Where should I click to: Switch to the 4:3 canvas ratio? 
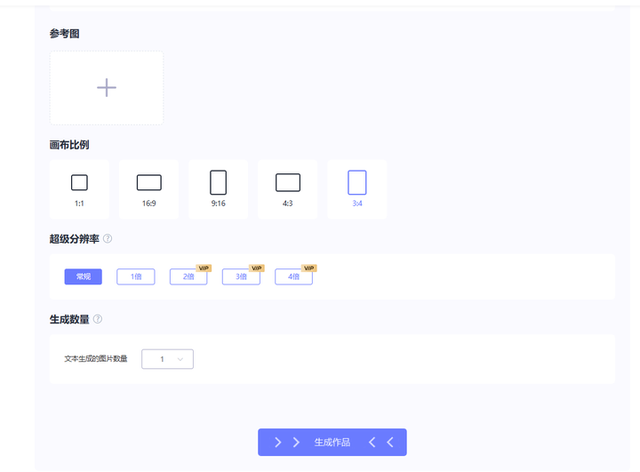pyautogui.click(x=288, y=189)
